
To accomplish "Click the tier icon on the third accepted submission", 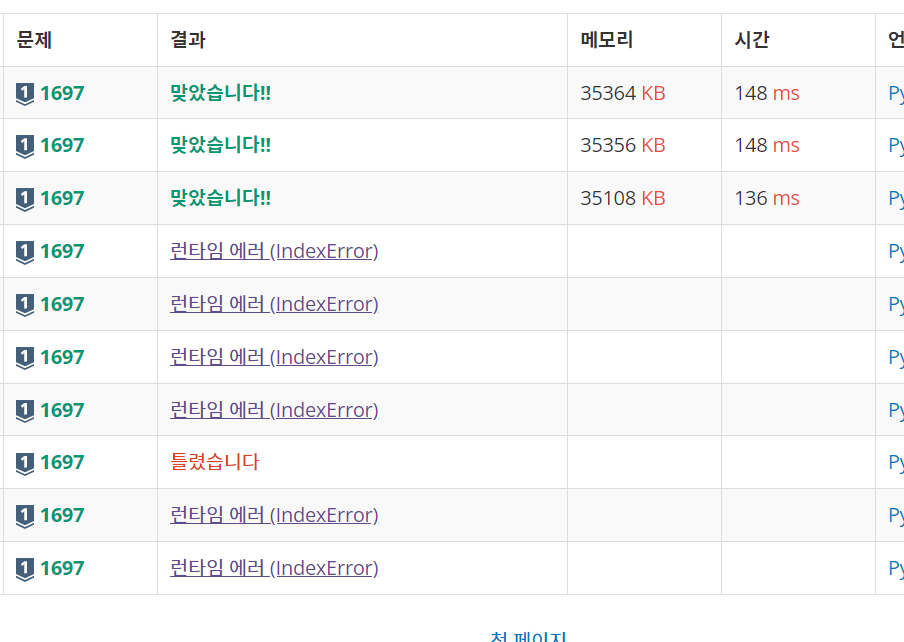I will click(23, 197).
